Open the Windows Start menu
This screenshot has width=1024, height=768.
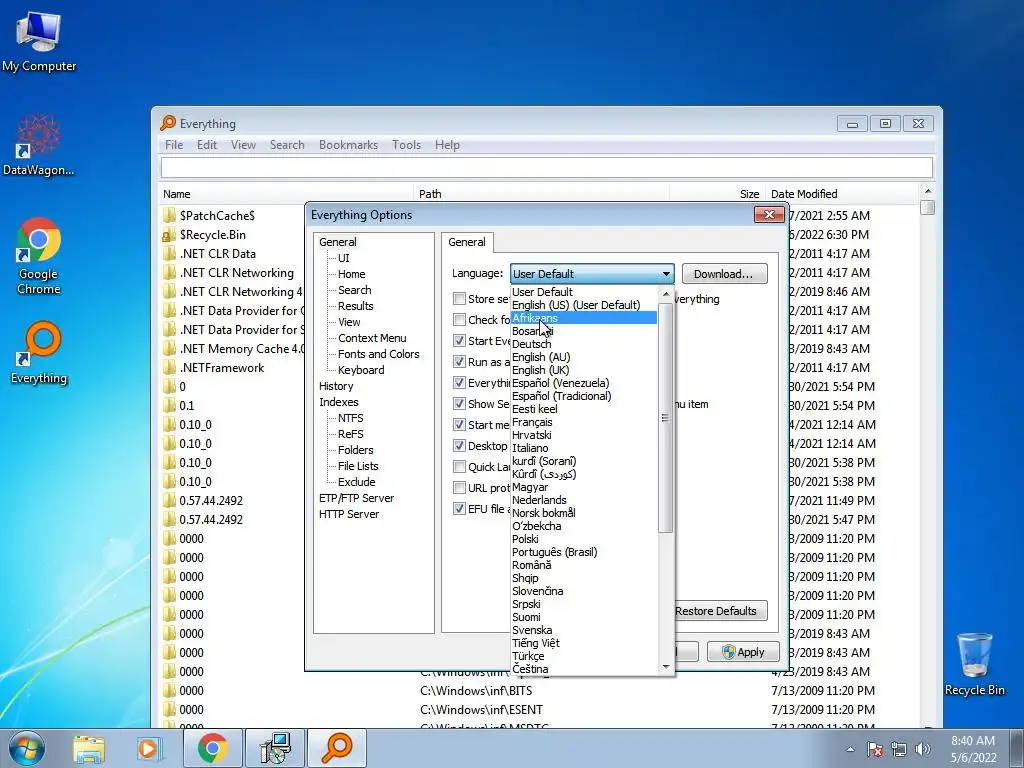coord(26,748)
